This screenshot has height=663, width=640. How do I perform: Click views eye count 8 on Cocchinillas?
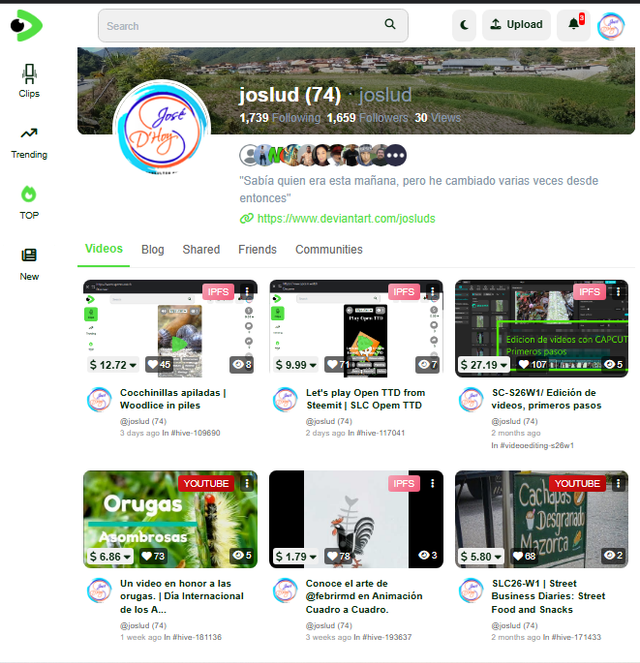[x=242, y=364]
